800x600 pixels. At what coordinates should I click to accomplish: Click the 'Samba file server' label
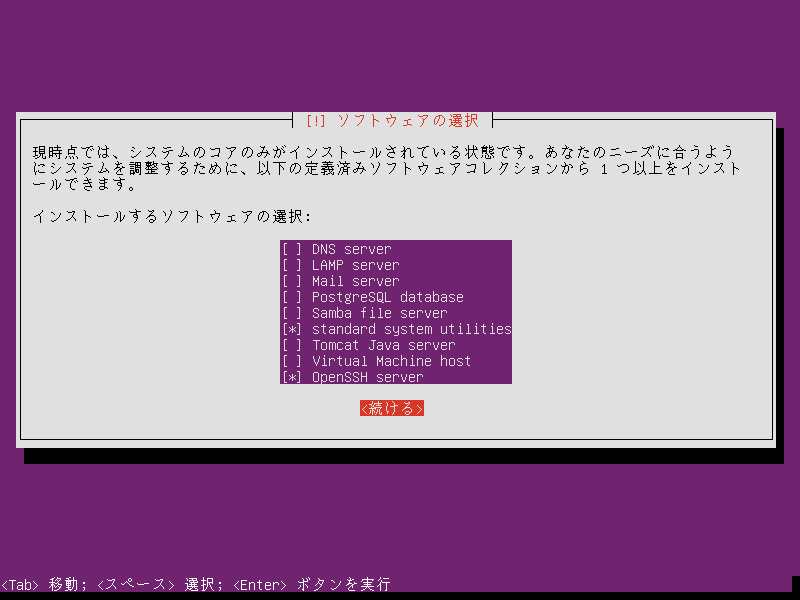380,313
